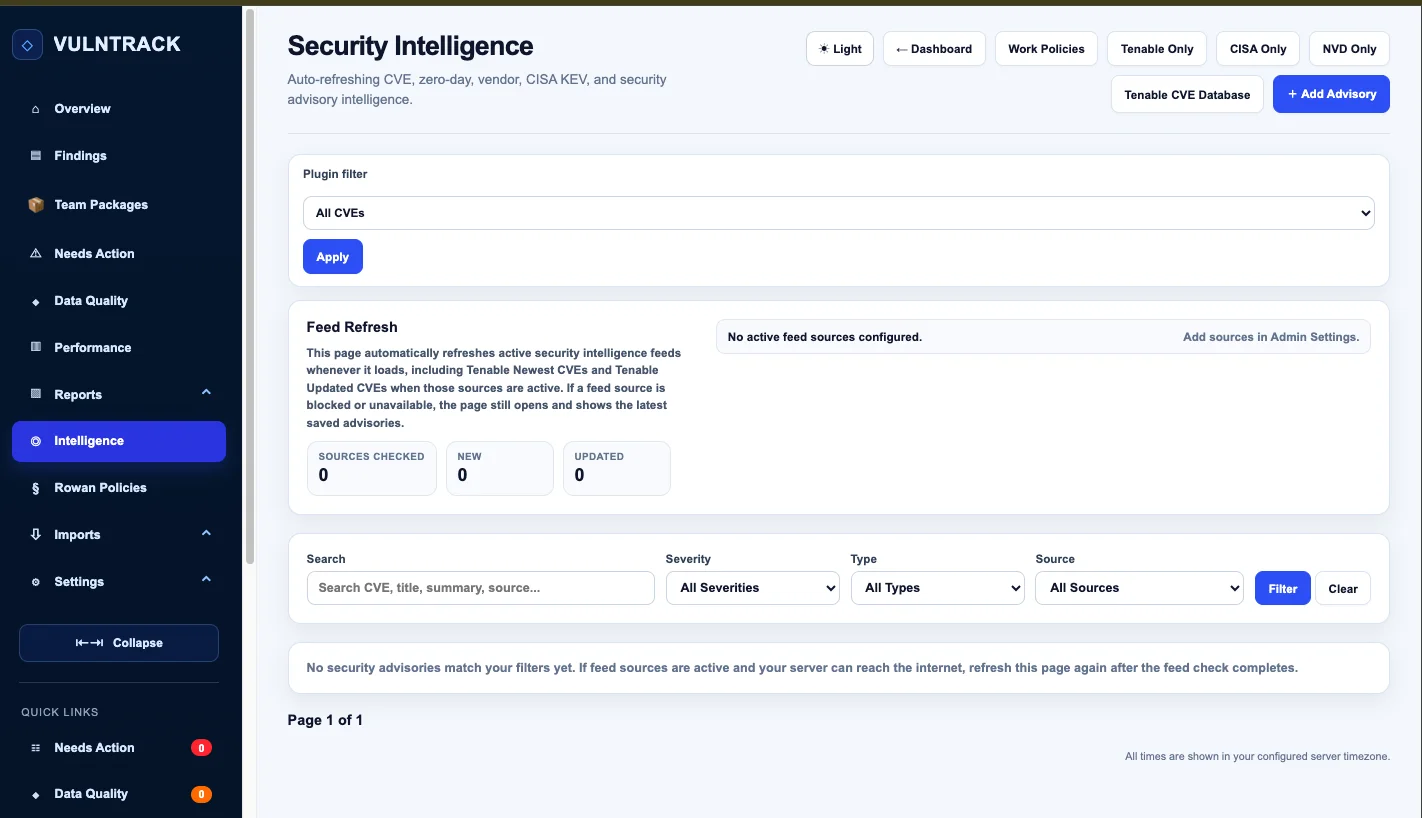This screenshot has width=1422, height=818.
Task: Click the Clear filters button
Action: coord(1343,588)
